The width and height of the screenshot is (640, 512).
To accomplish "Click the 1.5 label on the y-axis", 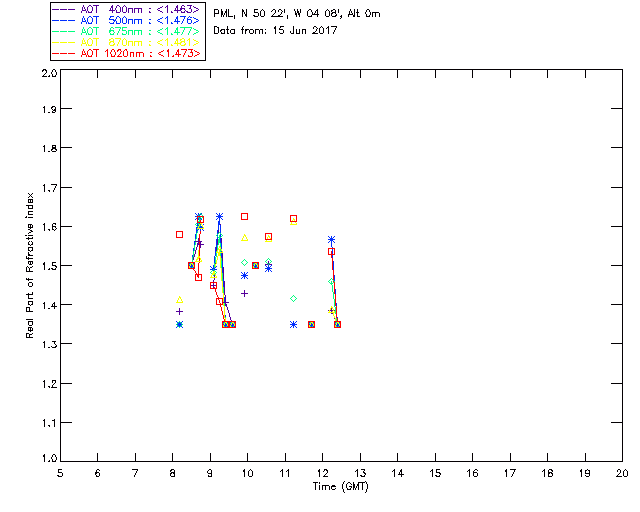I will 49,267.
